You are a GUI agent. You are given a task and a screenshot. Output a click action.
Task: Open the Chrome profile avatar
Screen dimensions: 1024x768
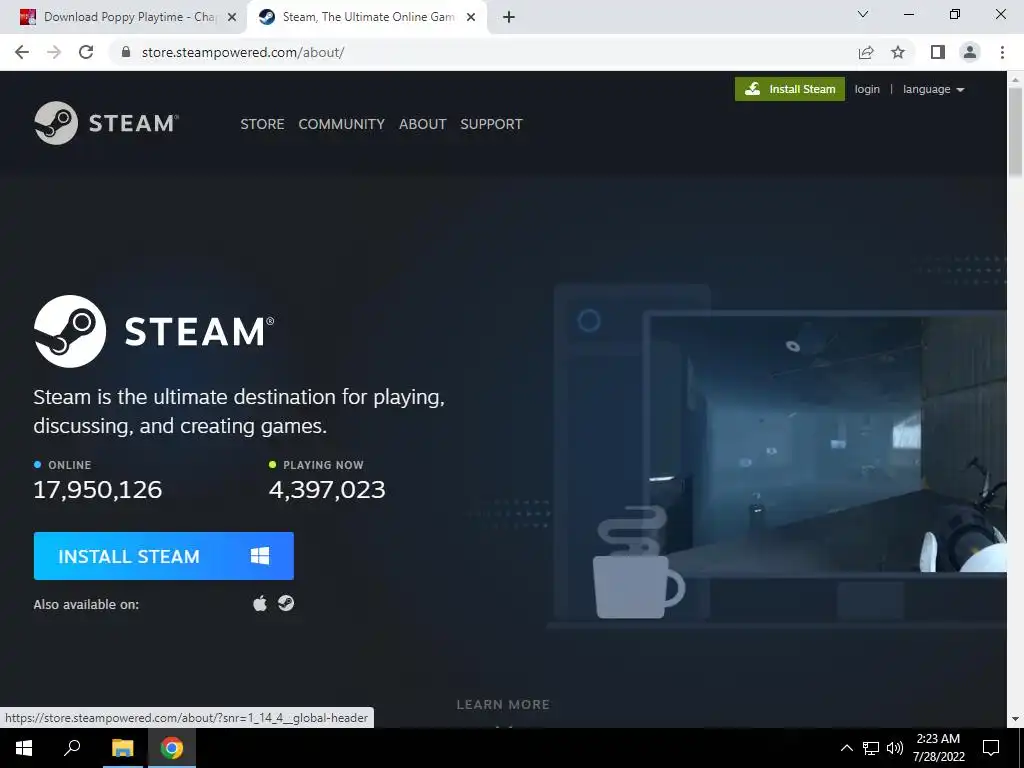pyautogui.click(x=970, y=52)
